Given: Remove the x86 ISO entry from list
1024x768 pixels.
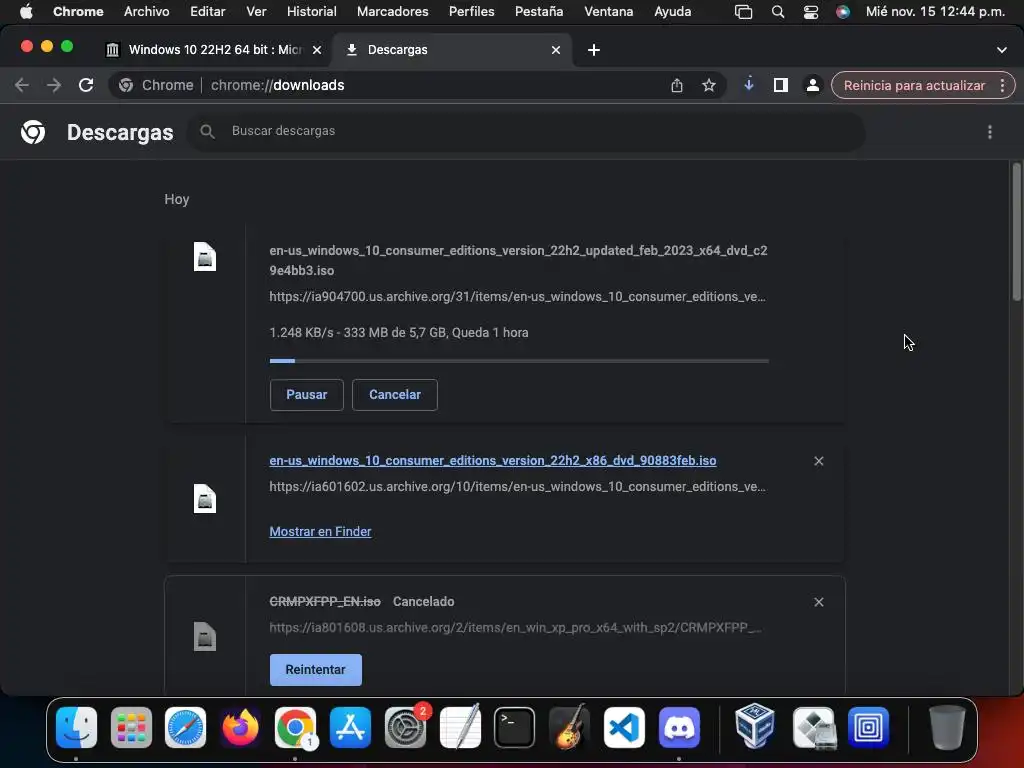Looking at the screenshot, I should point(819,461).
